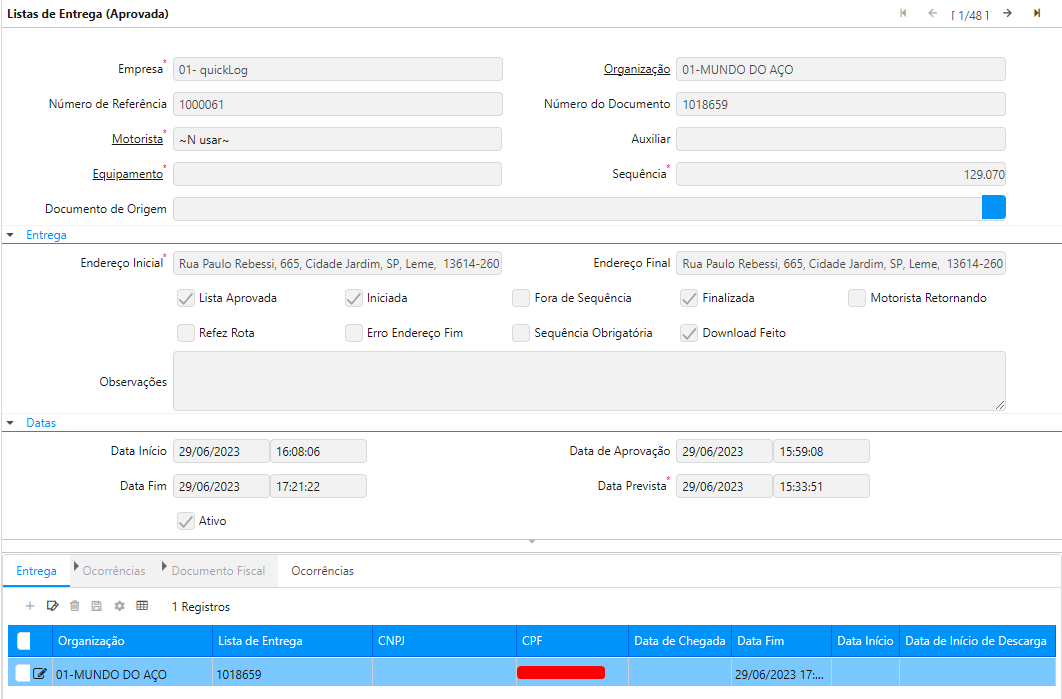1062x699 pixels.
Task: Select the Entrega tab
Action: [x=37, y=571]
